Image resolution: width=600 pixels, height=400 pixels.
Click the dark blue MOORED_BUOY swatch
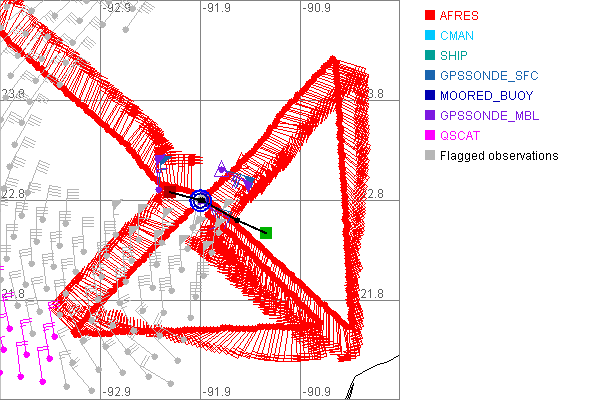430,96
